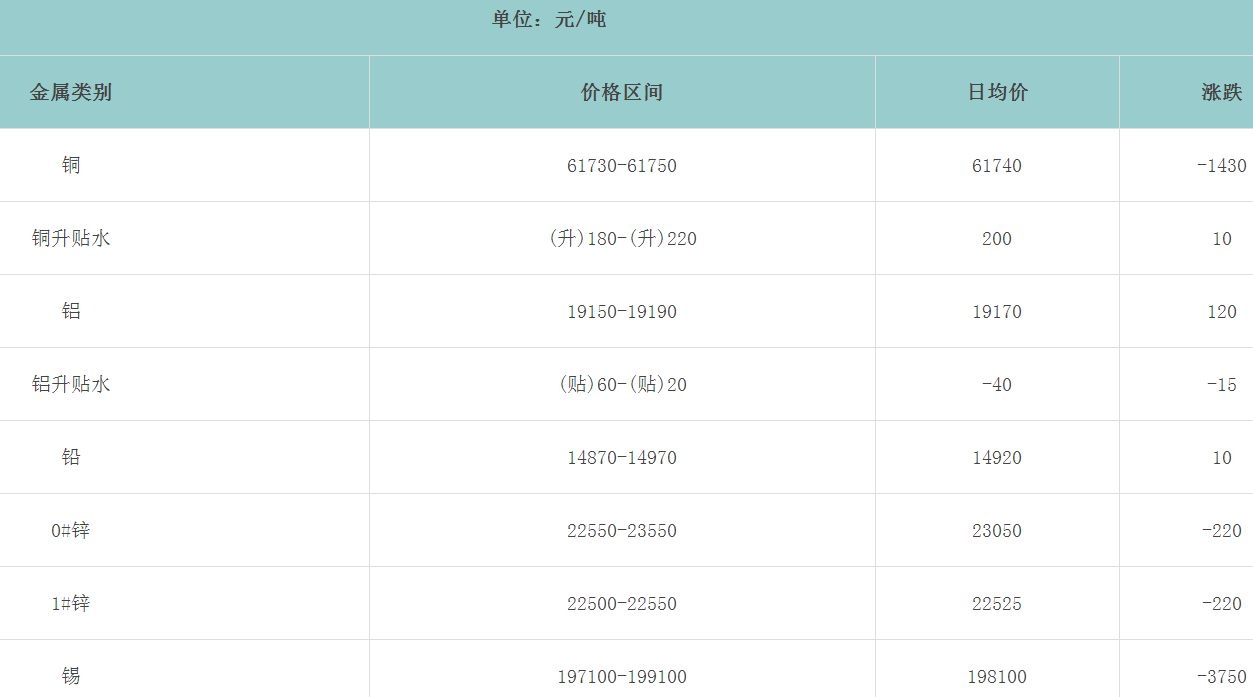1253x697 pixels.
Task: Click tin price range 197100-199100
Action: 621,677
